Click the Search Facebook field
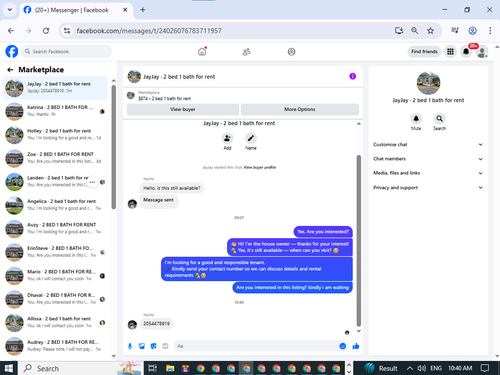The height and width of the screenshot is (375, 500). point(67,52)
